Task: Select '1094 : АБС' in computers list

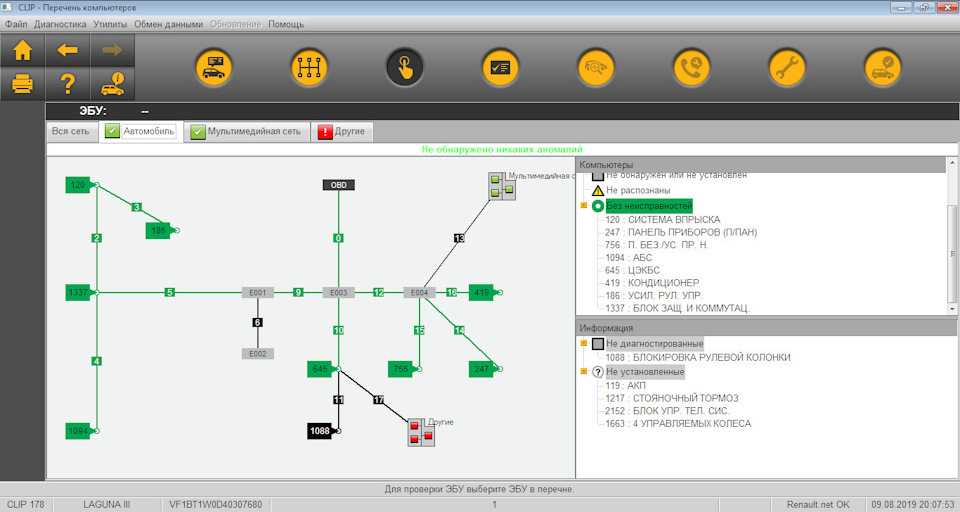Action: tap(628, 258)
